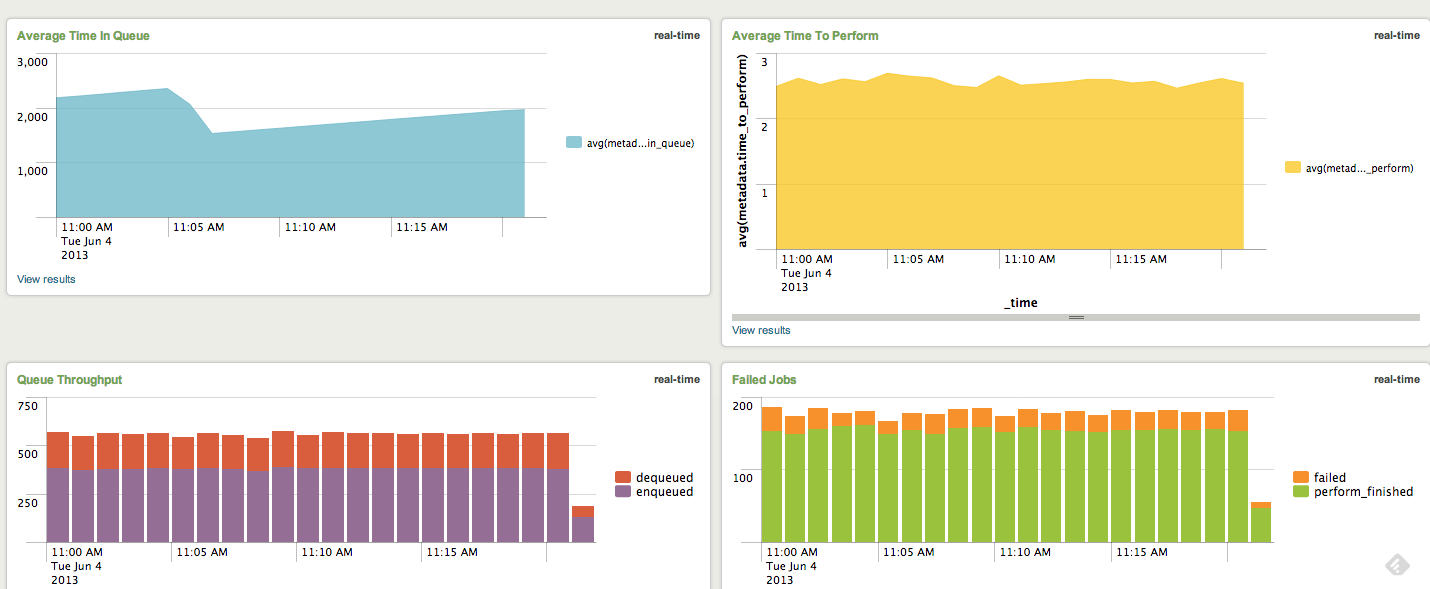Image resolution: width=1430 pixels, height=589 pixels.
Task: Click the 3,000 y-axis value in Average Time In Queue
Action: pyautogui.click(x=32, y=62)
